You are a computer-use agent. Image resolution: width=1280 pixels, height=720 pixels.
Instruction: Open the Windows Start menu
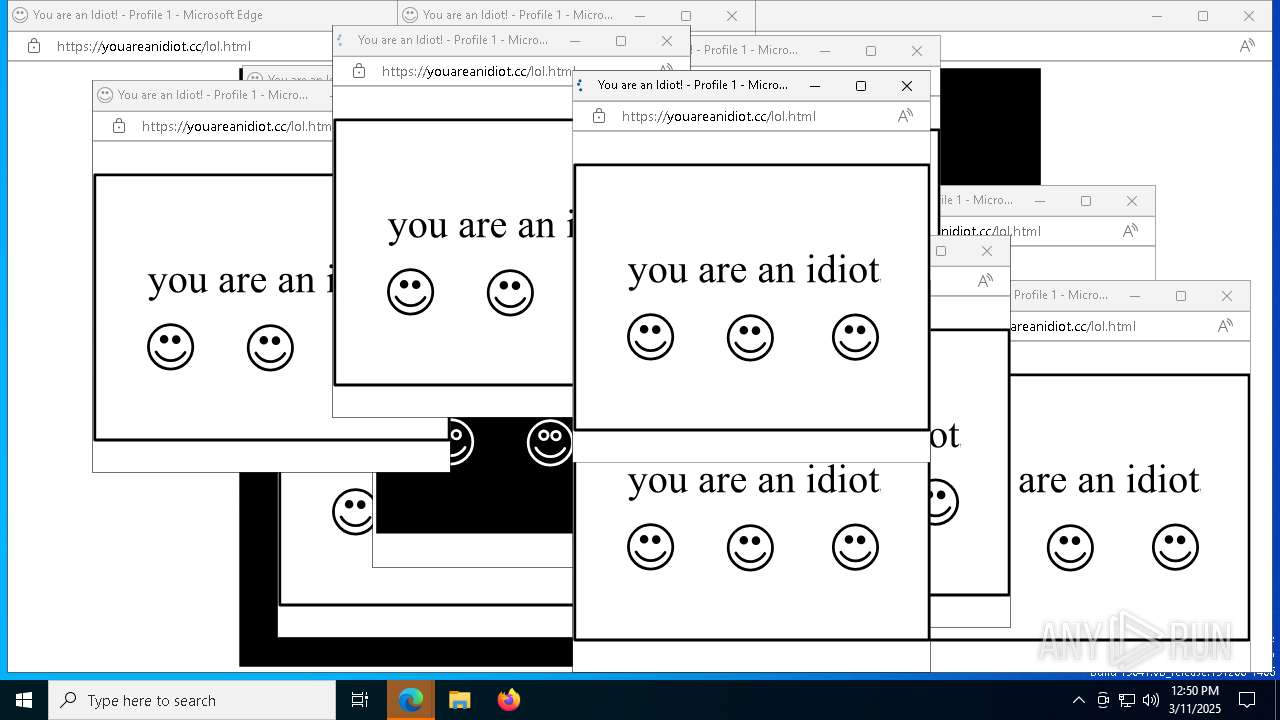pyautogui.click(x=24, y=700)
